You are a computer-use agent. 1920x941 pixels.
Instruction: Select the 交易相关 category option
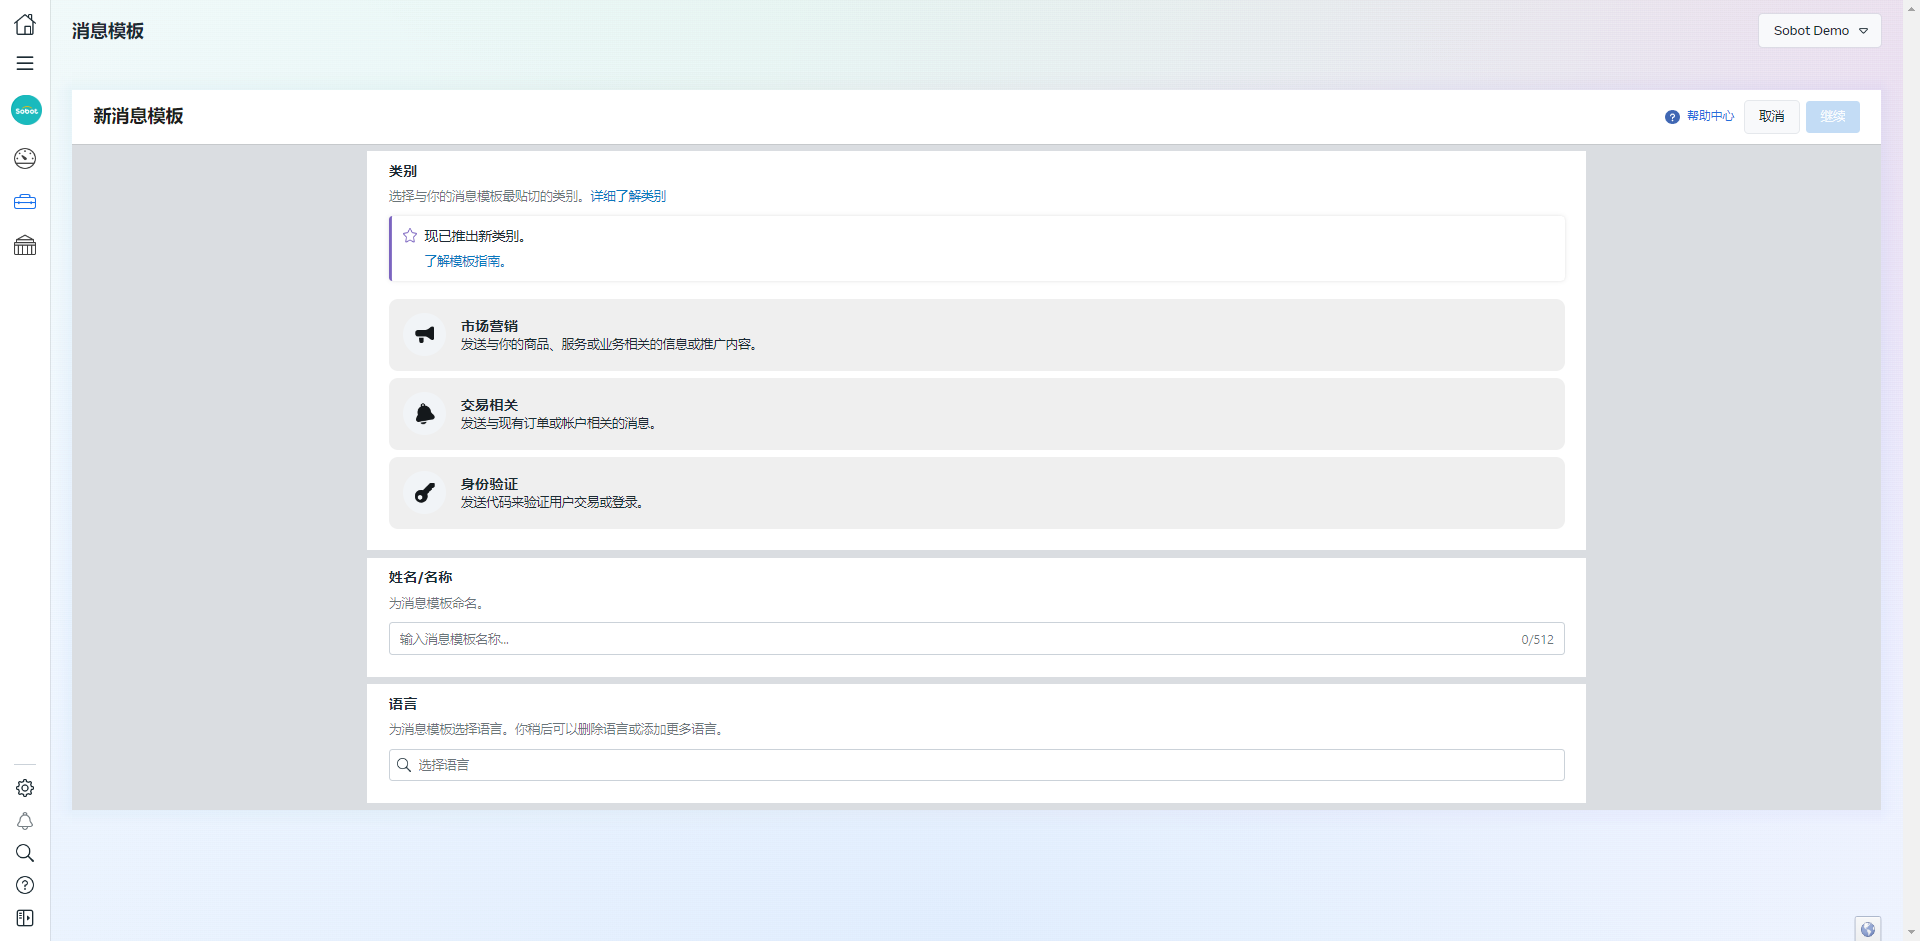(x=976, y=414)
